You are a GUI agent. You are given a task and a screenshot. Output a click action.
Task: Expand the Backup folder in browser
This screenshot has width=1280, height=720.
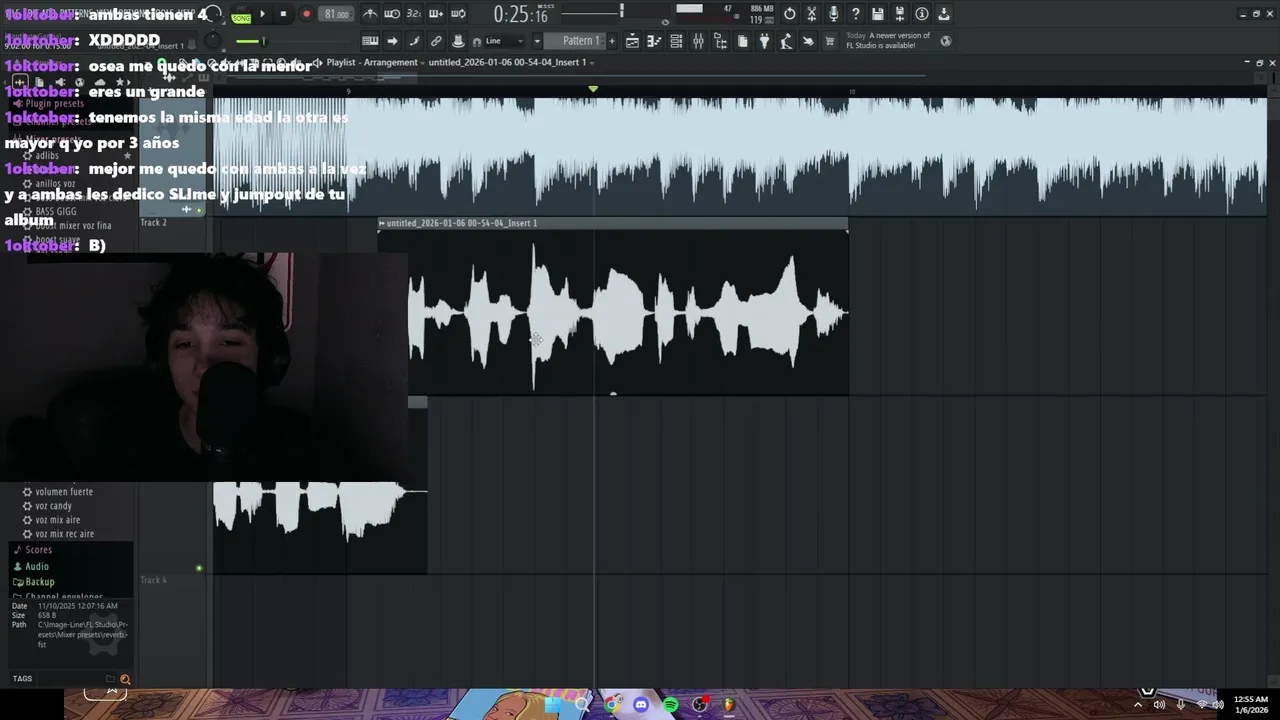click(40, 582)
